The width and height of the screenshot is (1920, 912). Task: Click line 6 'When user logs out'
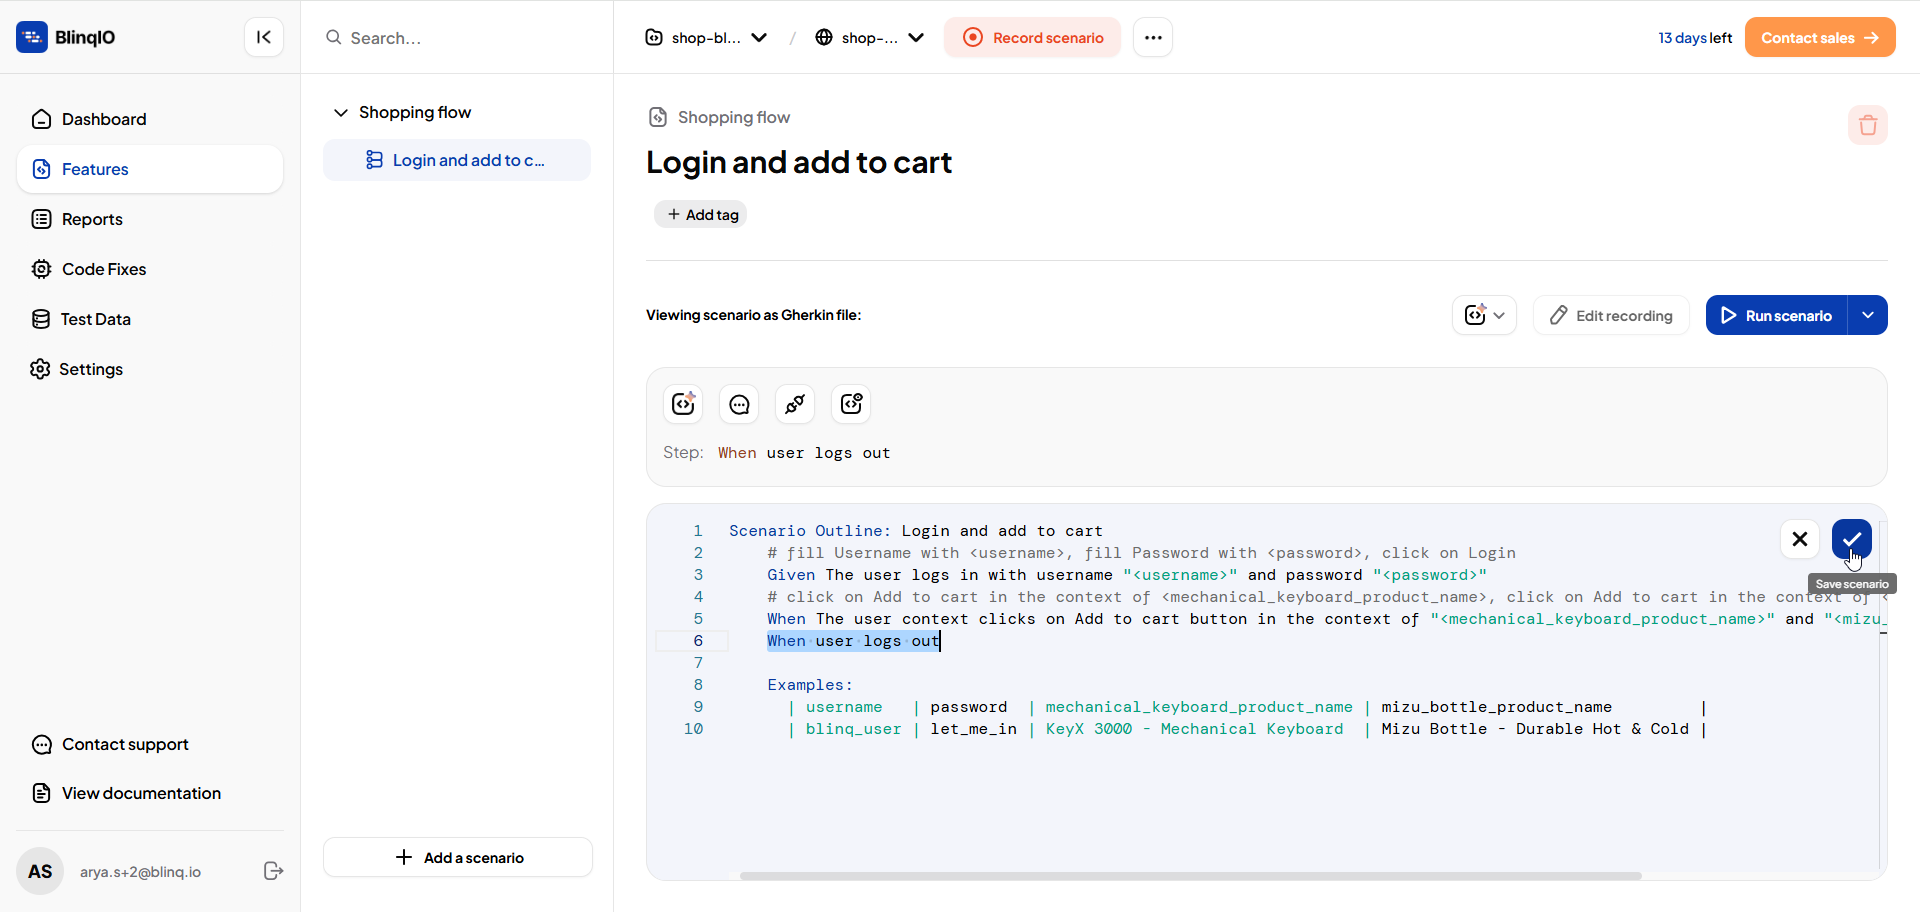click(853, 641)
